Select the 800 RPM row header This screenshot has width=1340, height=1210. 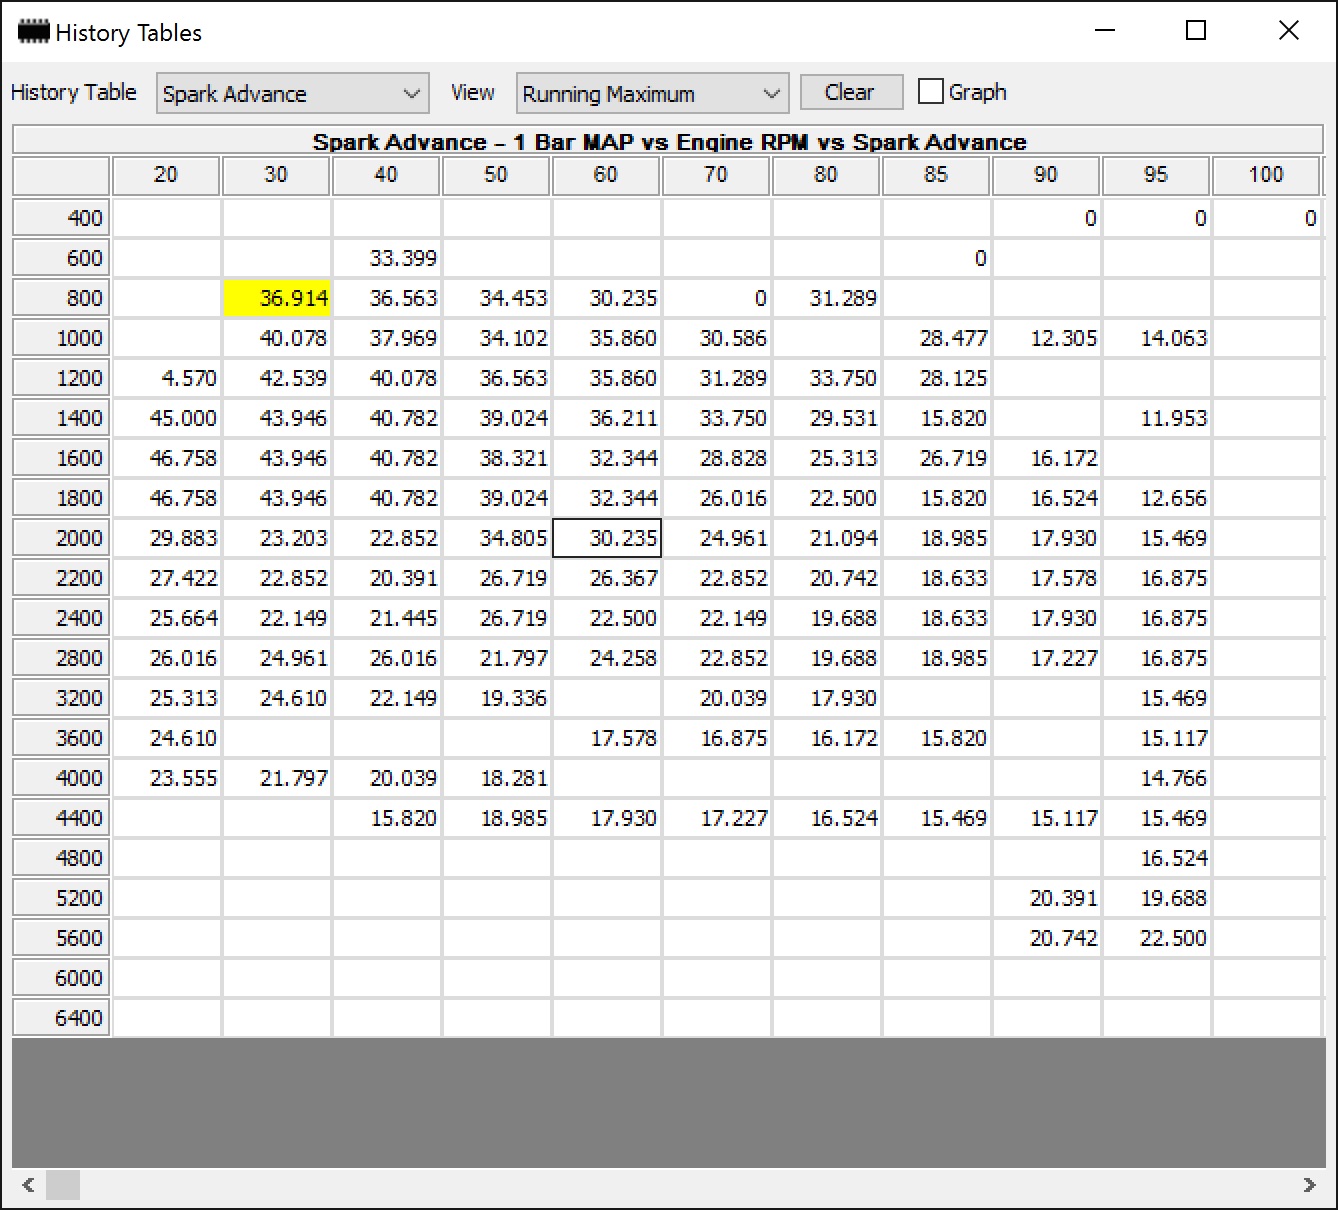[x=61, y=298]
